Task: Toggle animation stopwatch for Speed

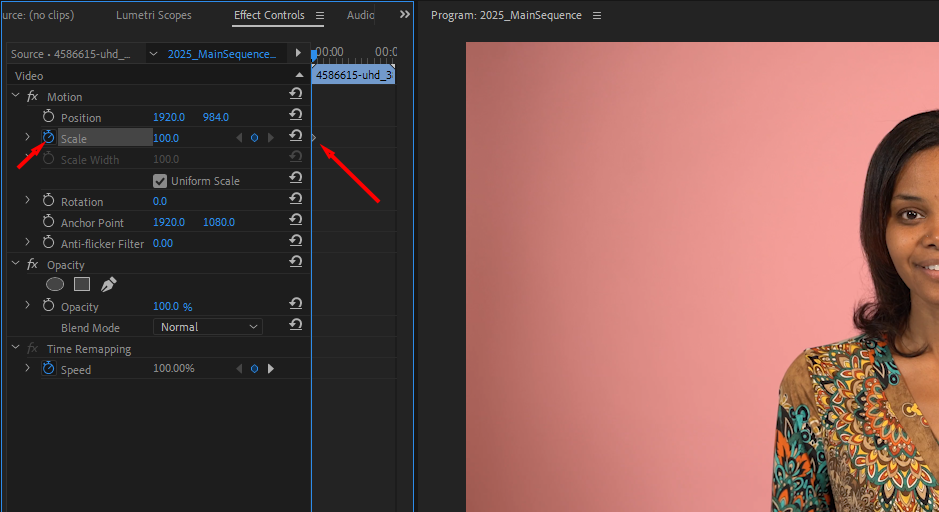Action: click(49, 368)
